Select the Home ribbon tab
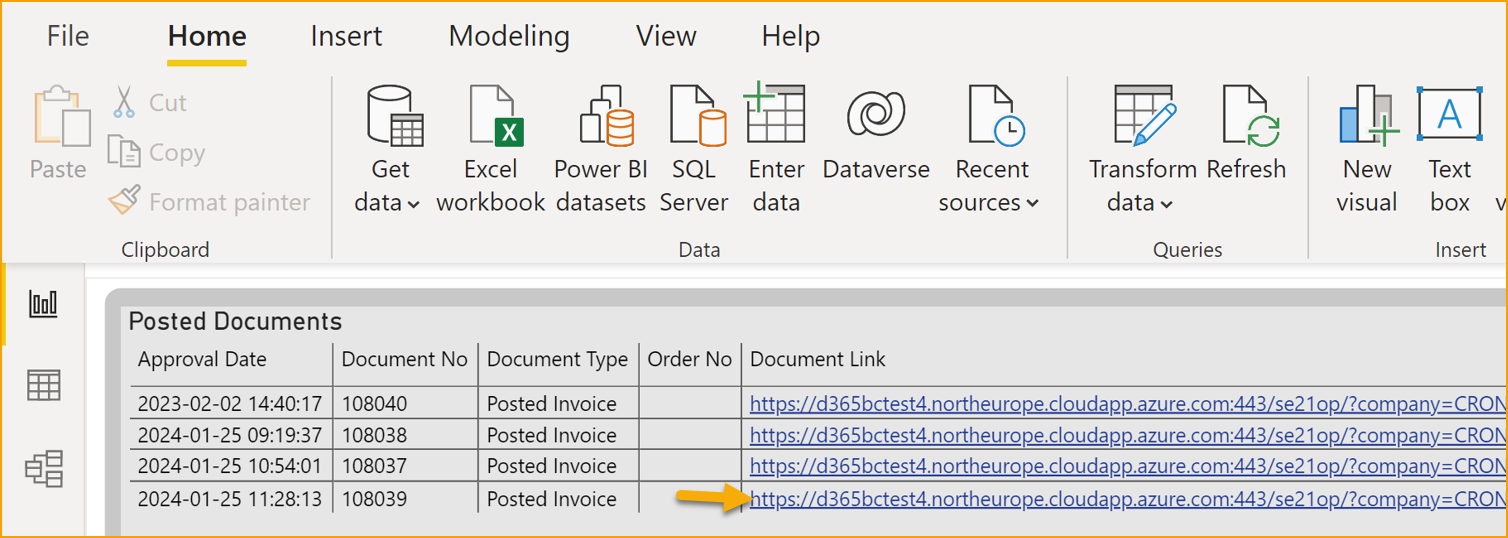 [x=207, y=36]
